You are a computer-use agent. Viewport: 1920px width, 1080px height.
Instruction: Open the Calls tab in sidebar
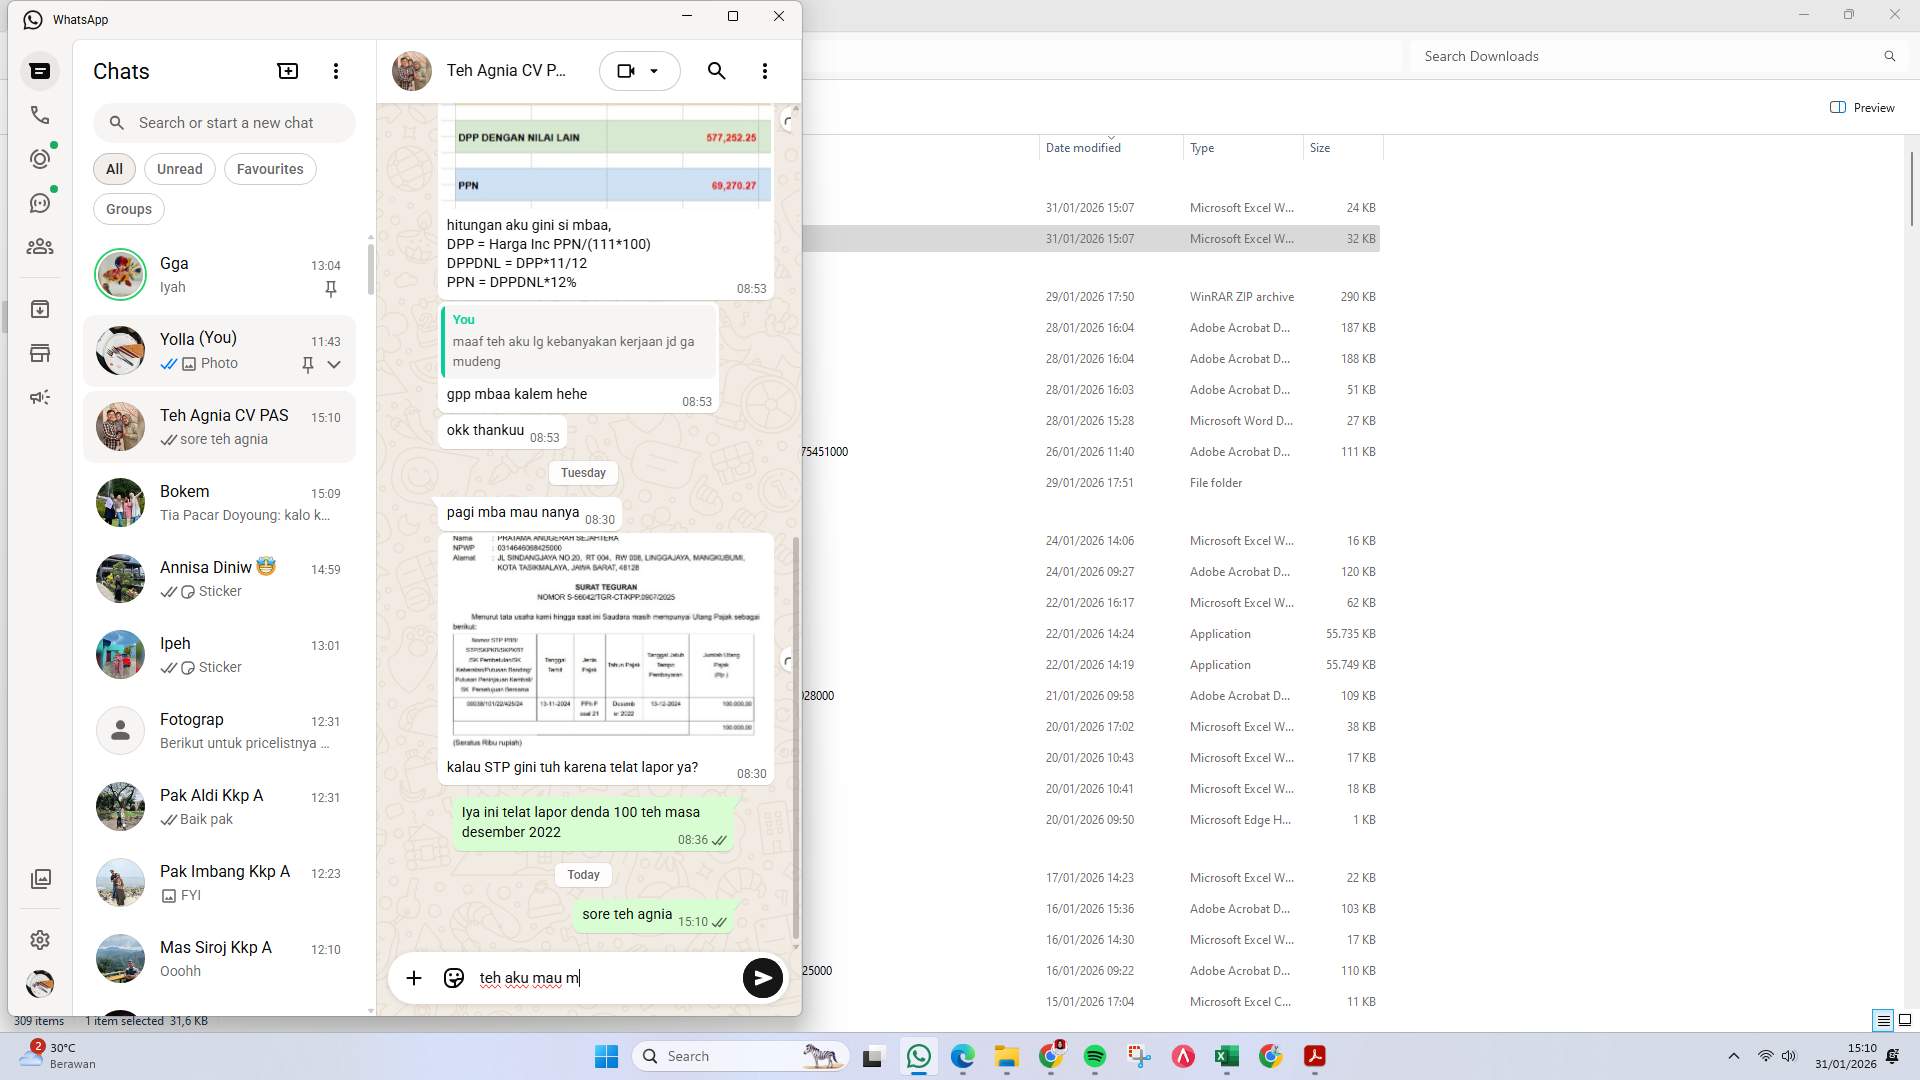point(40,115)
